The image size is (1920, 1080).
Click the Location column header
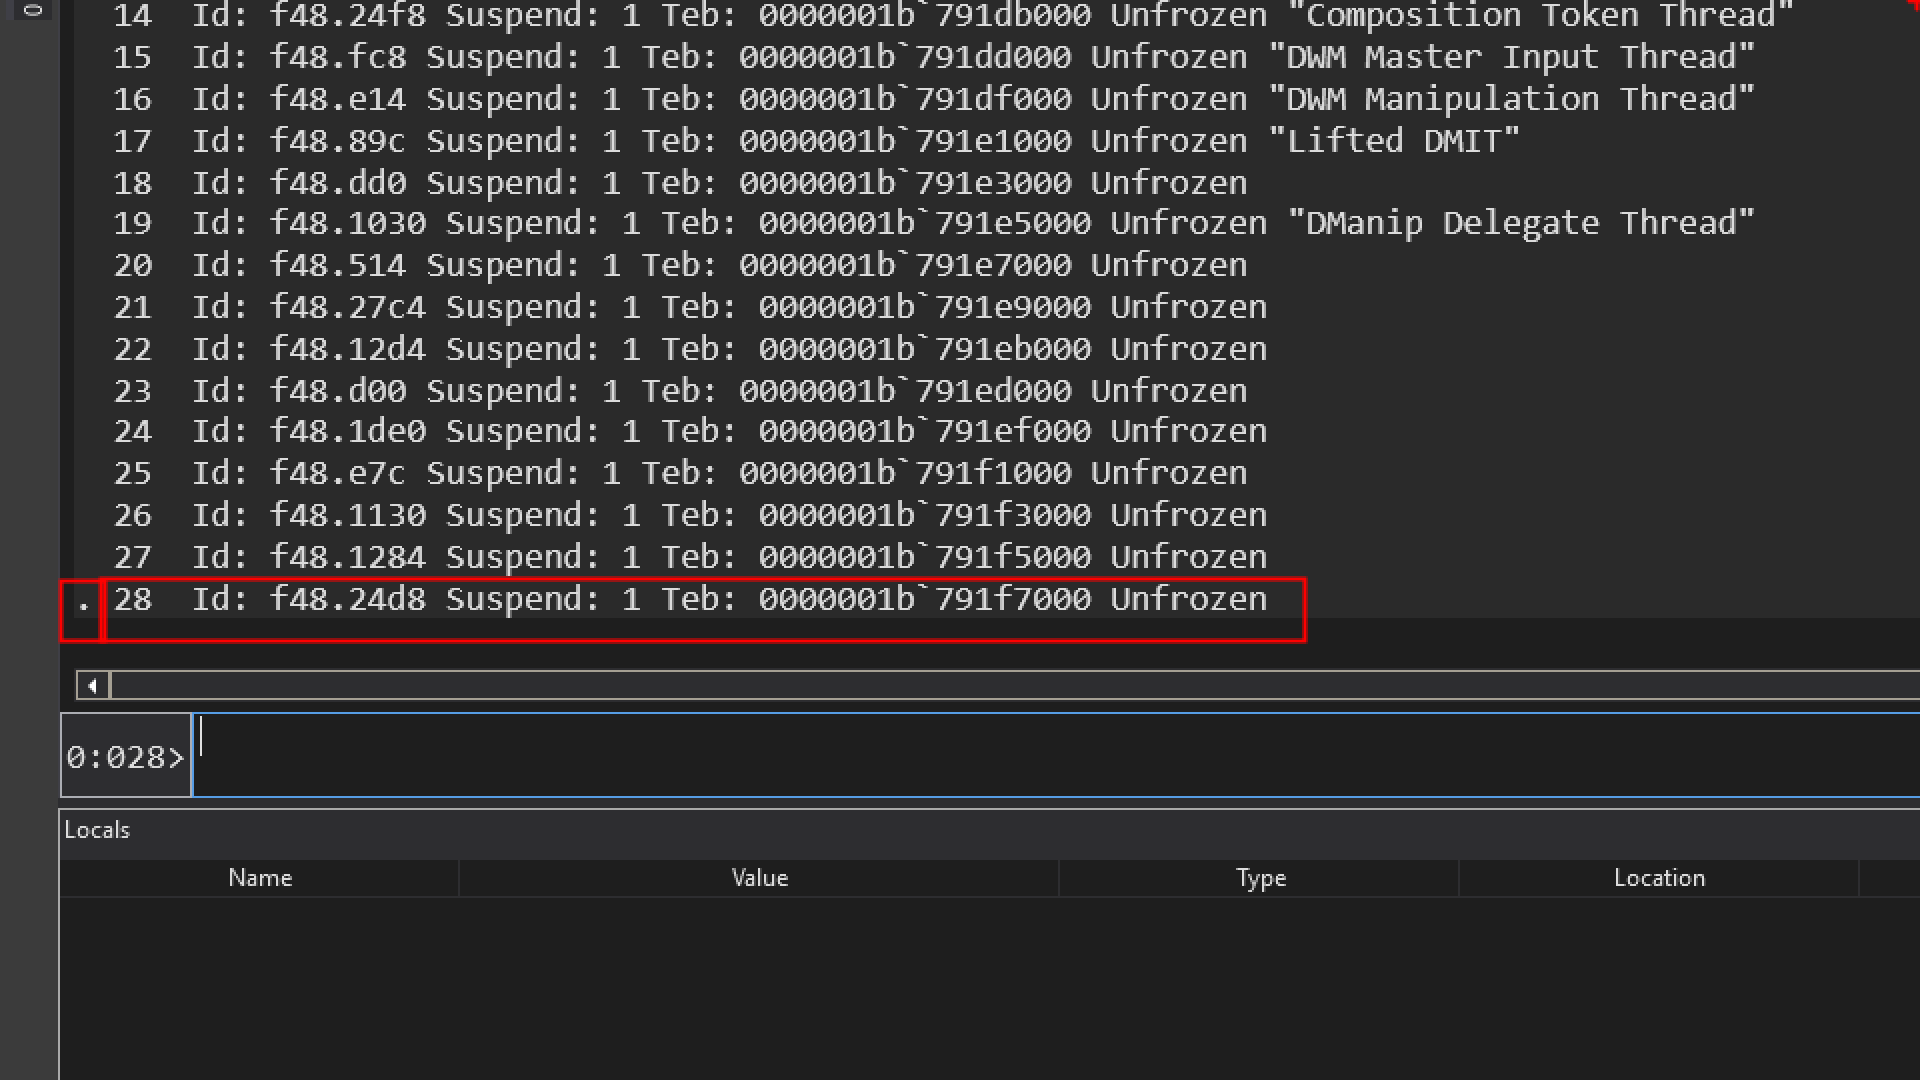1658,878
